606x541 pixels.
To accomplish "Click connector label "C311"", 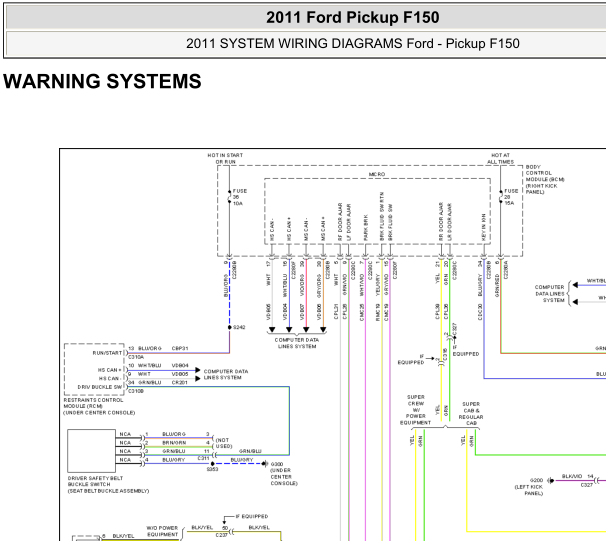I will coord(203,458).
